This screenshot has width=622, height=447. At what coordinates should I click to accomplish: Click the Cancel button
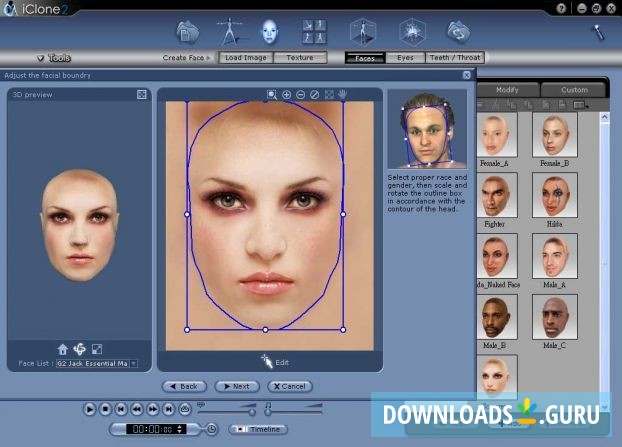[x=290, y=386]
